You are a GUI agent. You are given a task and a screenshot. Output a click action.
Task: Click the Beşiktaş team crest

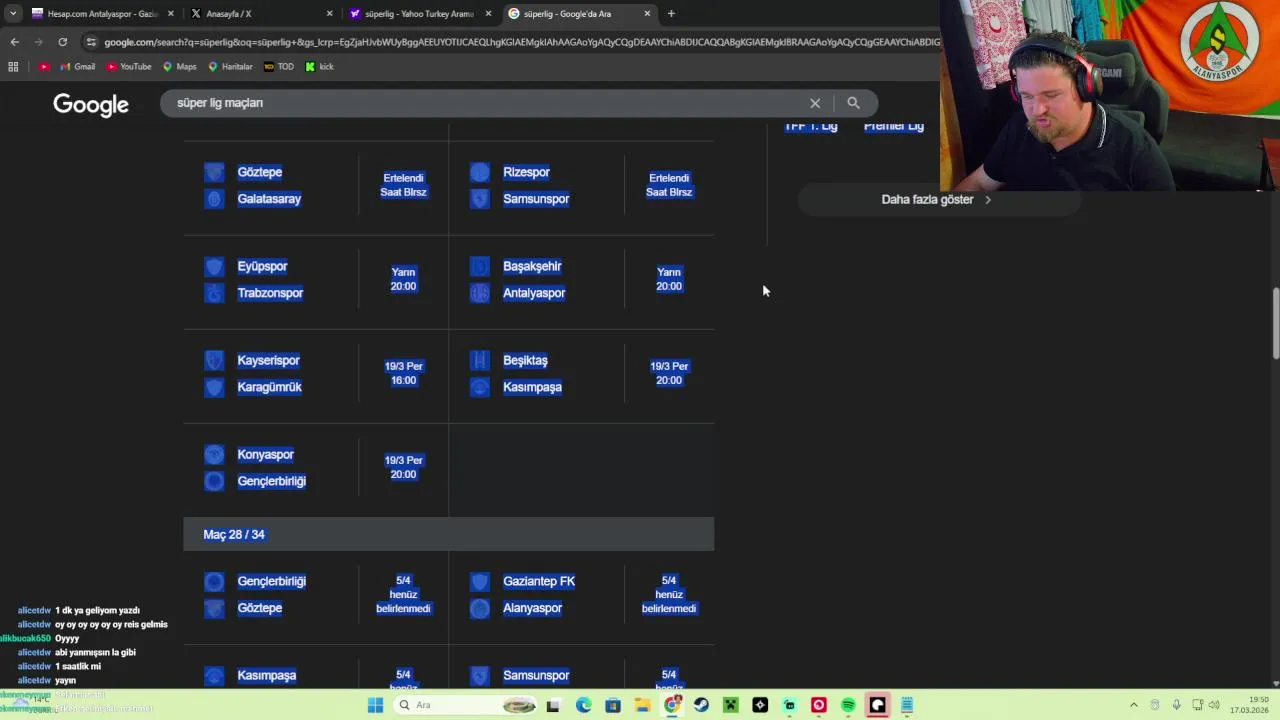(x=480, y=360)
